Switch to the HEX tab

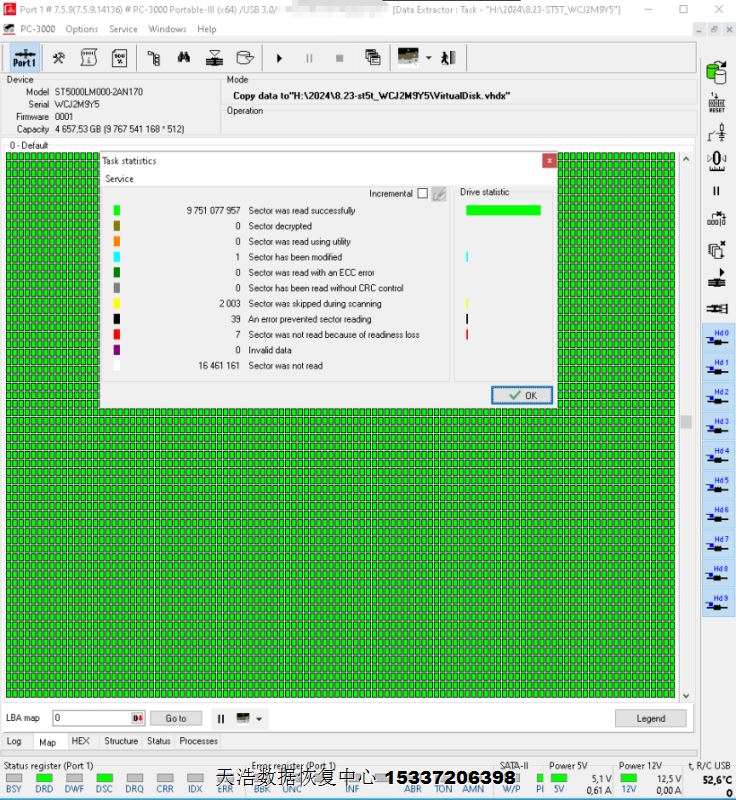coord(80,741)
